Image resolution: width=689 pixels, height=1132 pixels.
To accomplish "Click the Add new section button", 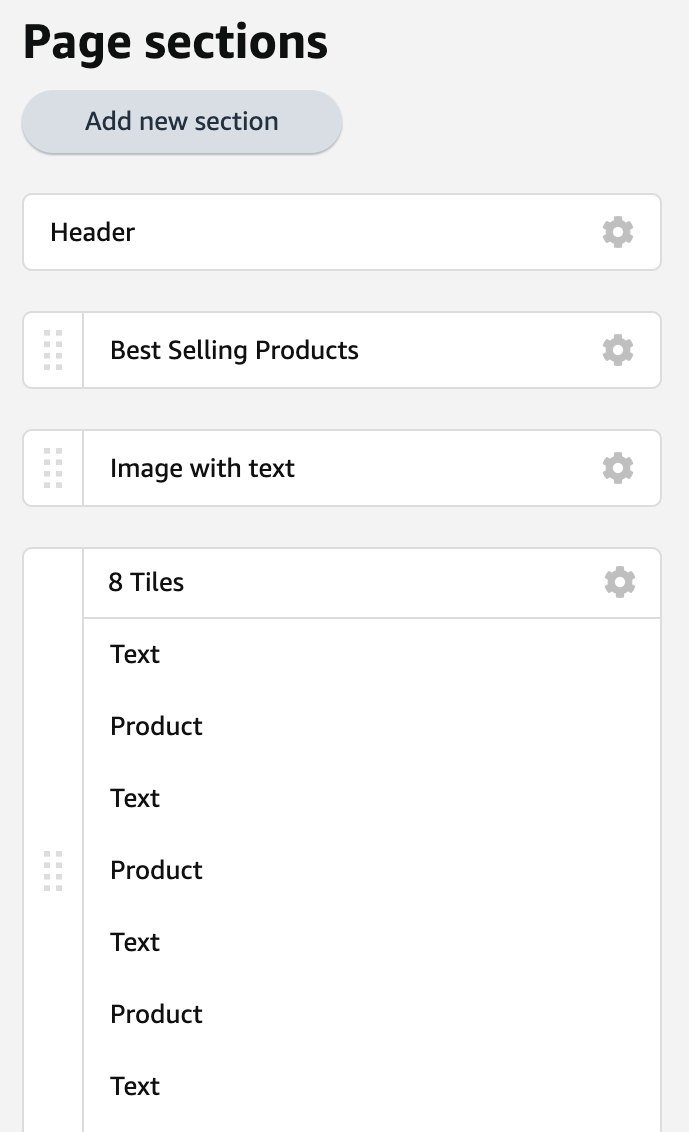I will coord(181,121).
